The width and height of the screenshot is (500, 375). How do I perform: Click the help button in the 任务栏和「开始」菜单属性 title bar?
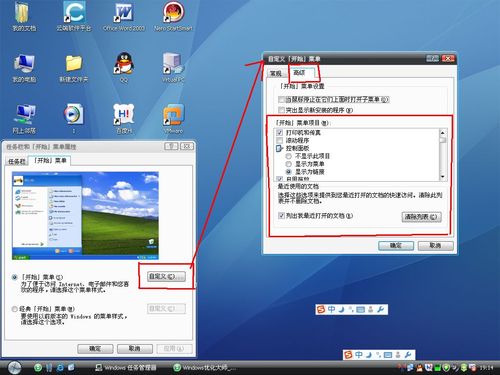pos(171,146)
